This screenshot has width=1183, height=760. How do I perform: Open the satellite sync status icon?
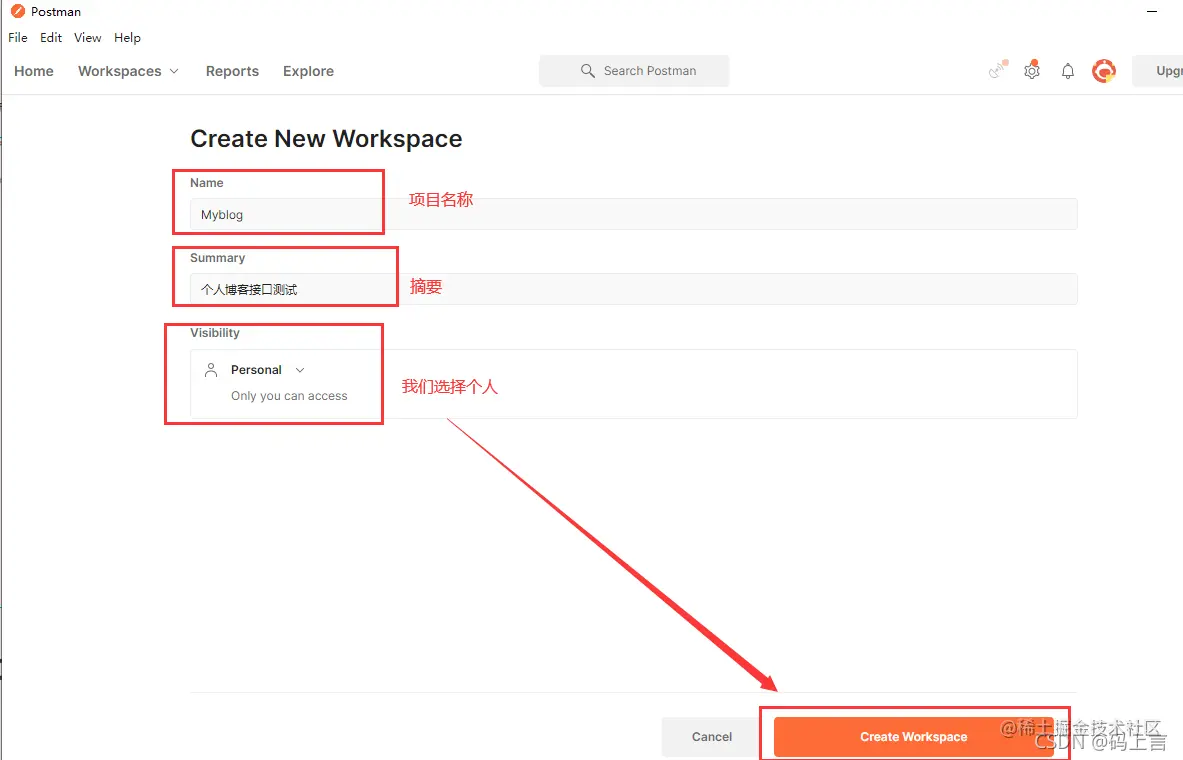998,70
